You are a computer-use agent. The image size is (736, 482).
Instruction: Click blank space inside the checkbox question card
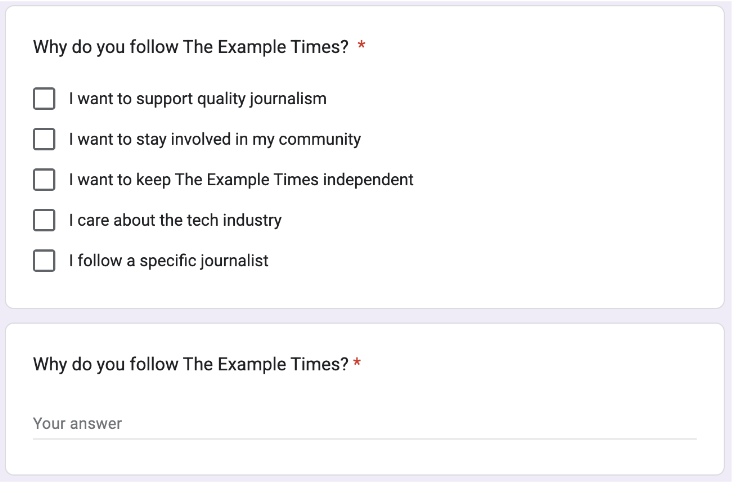click(563, 188)
